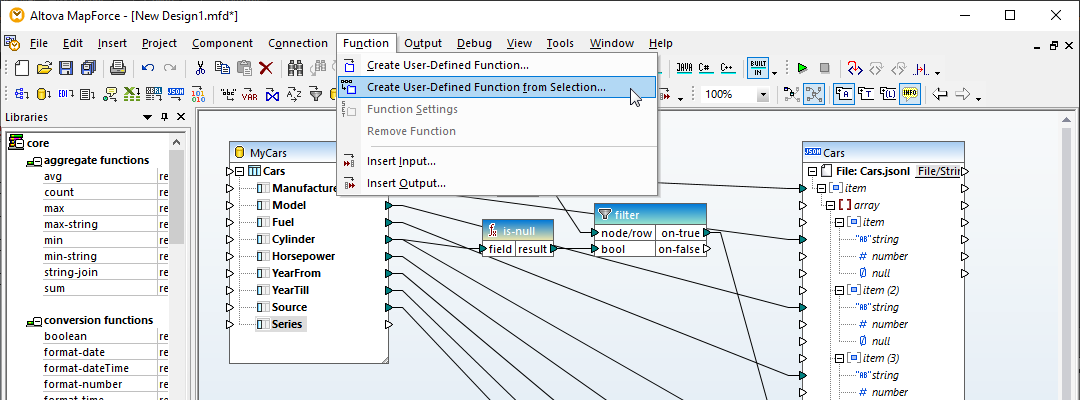Click the Save floppy disk icon

(66, 68)
